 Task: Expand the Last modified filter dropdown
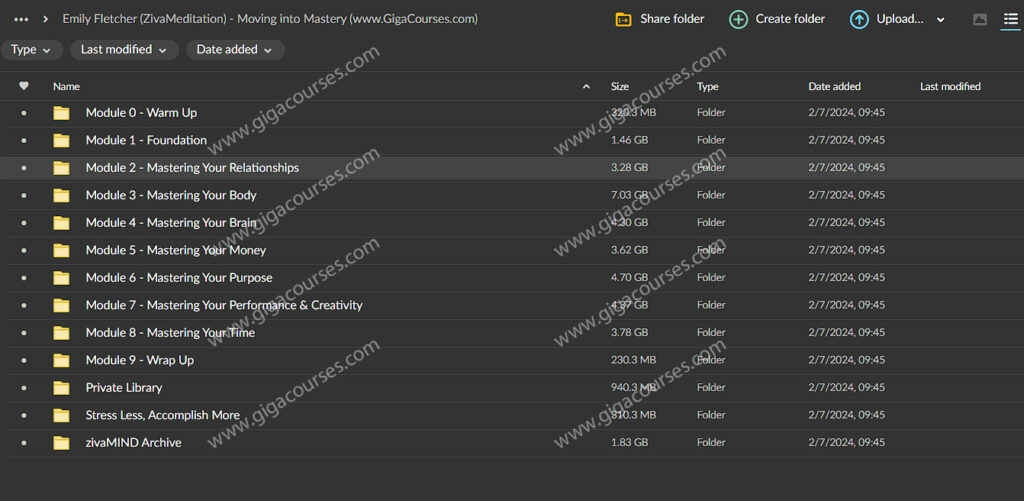pyautogui.click(x=125, y=50)
